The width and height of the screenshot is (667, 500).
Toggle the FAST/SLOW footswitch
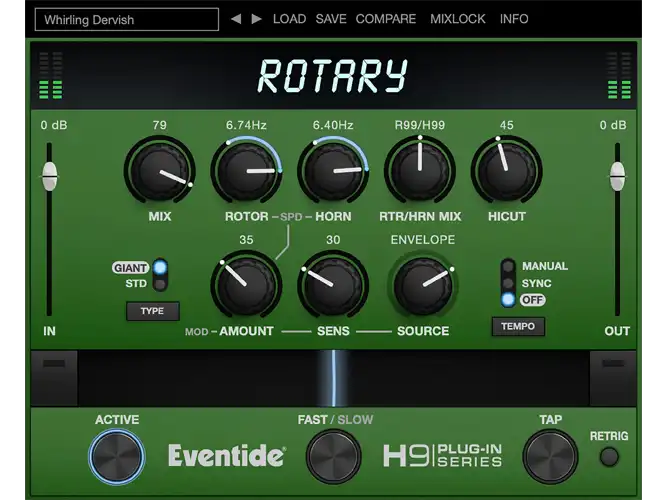coord(334,457)
